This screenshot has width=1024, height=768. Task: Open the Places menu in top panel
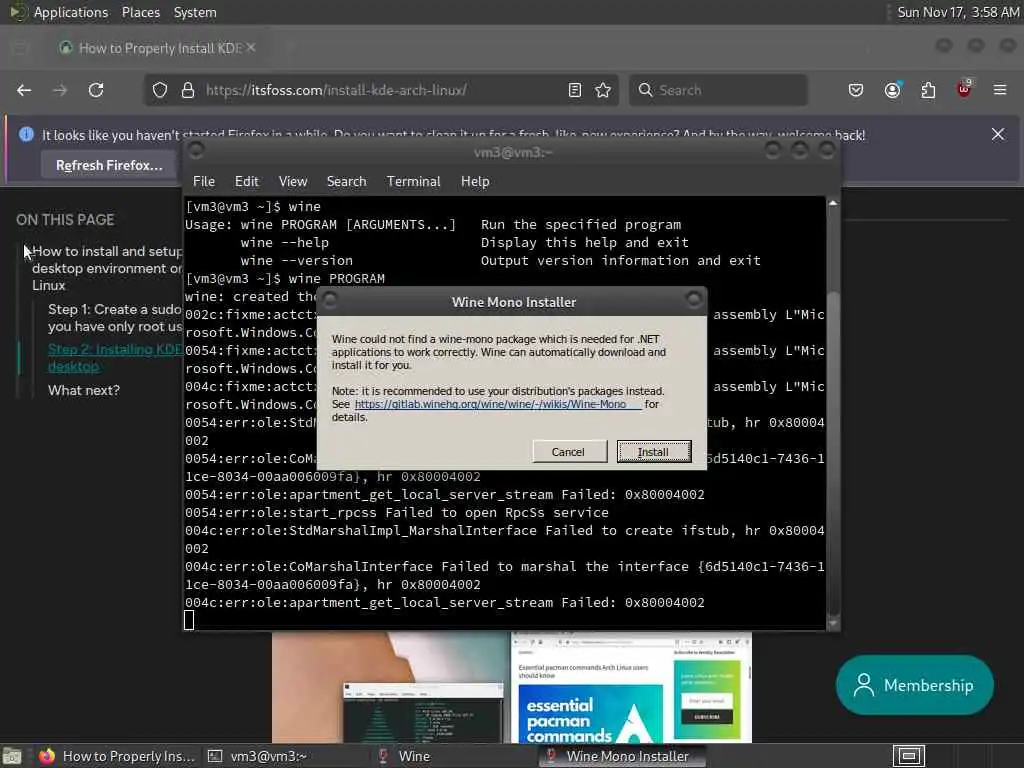click(140, 12)
